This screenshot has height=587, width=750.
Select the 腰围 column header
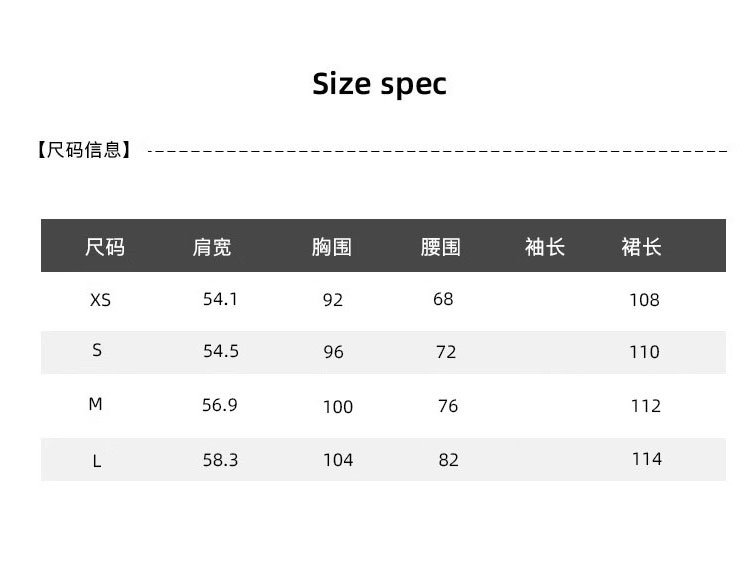tap(441, 247)
